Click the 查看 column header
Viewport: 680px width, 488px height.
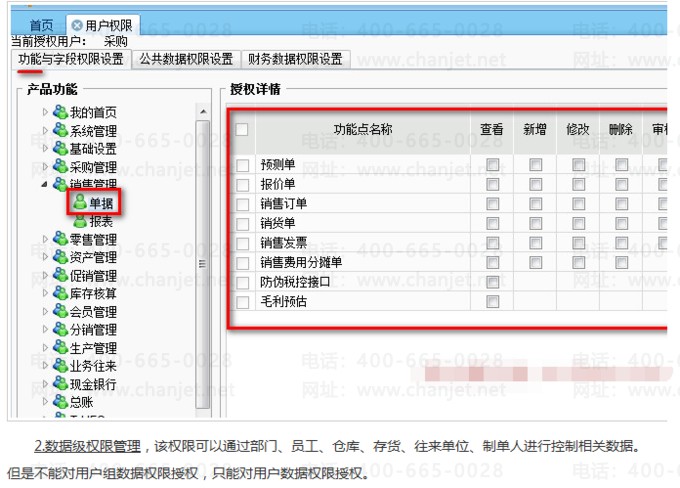coord(492,129)
